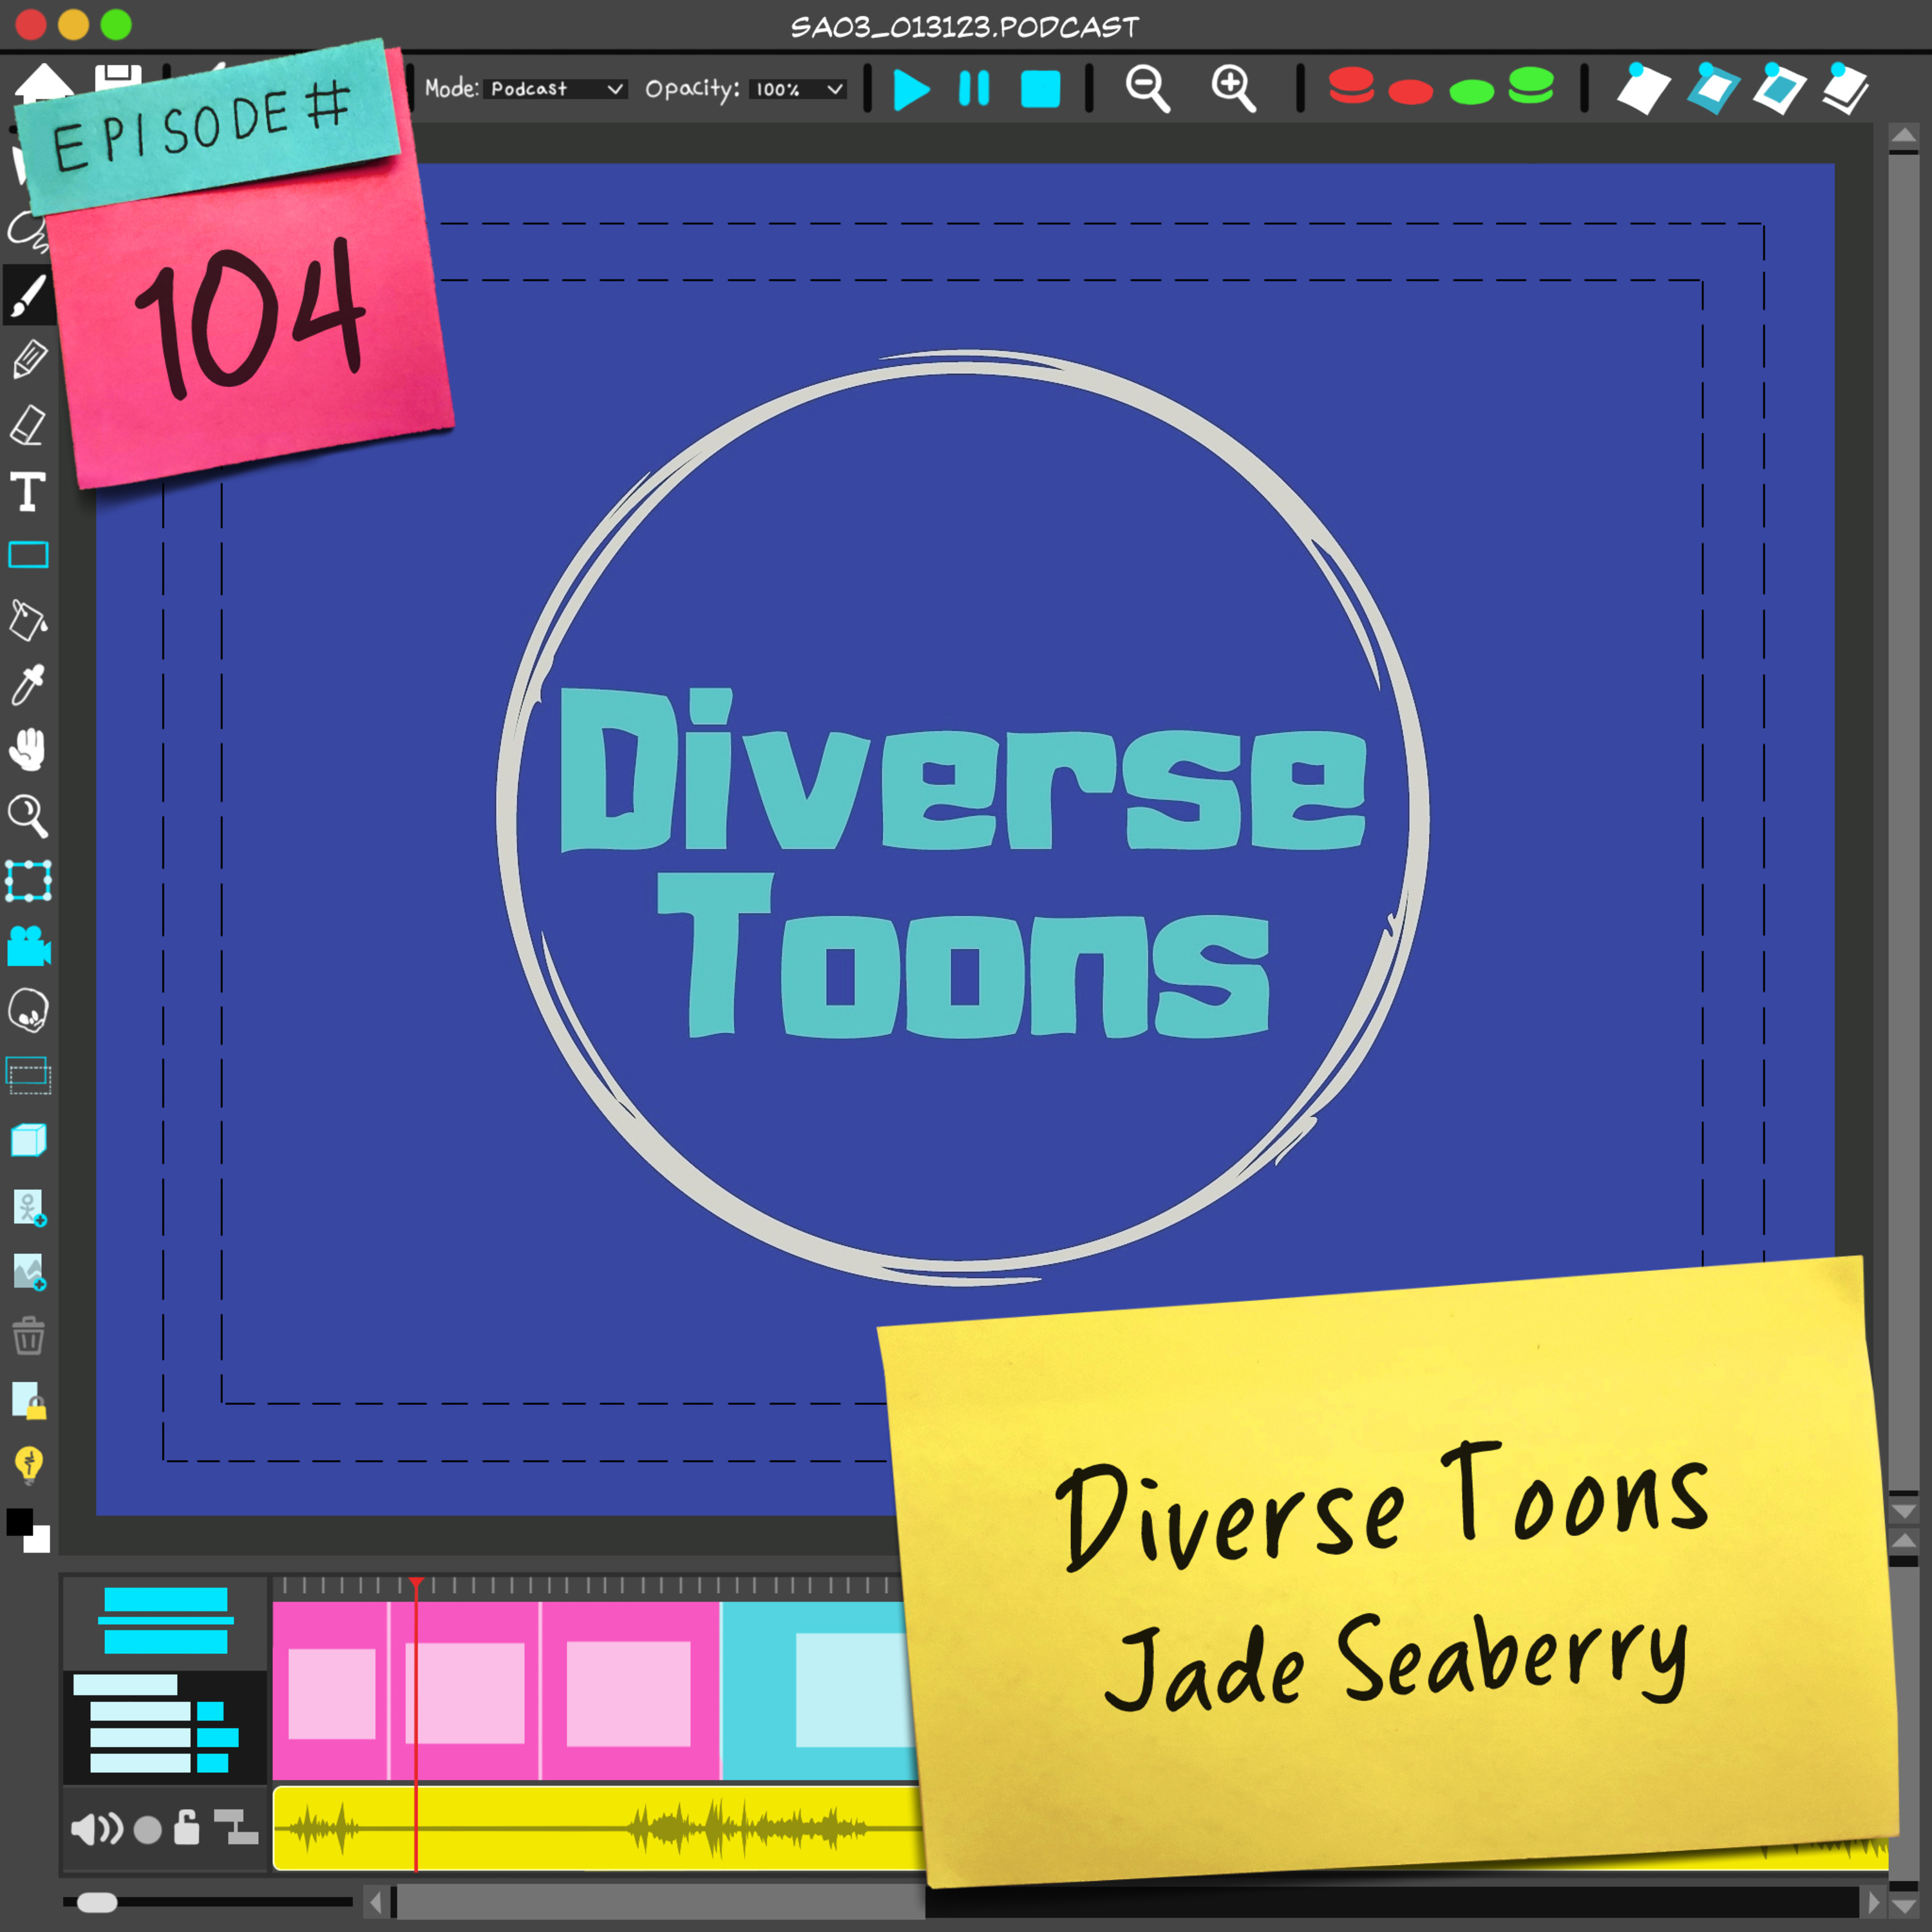The height and width of the screenshot is (1932, 1932).
Task: Choose the Paint Bucket tool
Action: coord(28,621)
